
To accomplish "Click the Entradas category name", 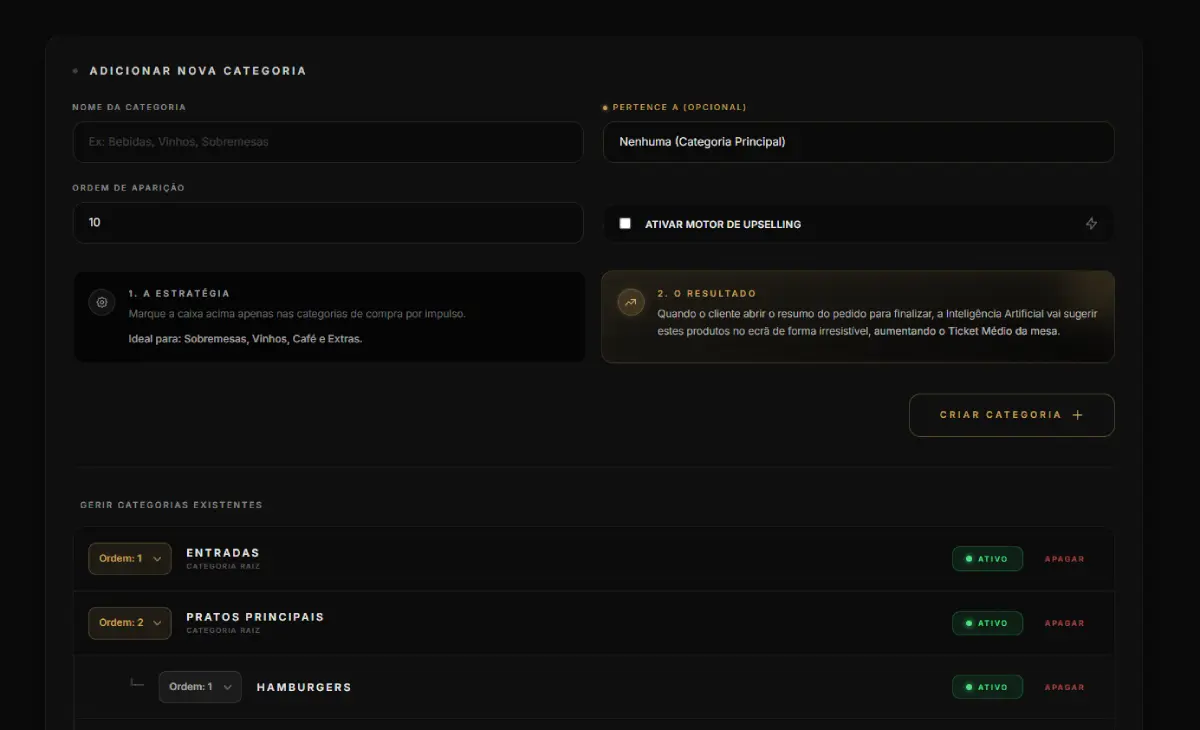I will coord(223,553).
